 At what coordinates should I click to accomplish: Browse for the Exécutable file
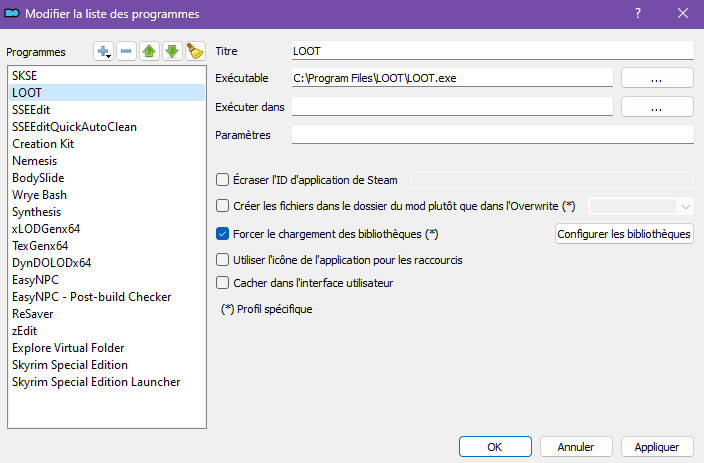coord(657,78)
